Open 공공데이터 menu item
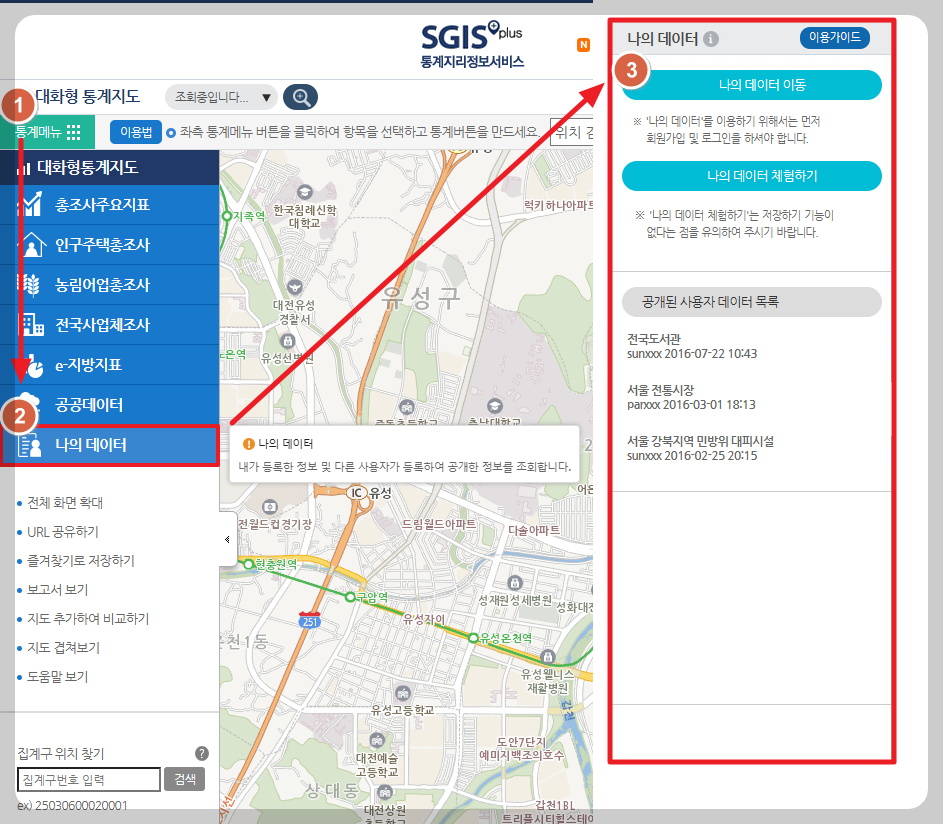This screenshot has height=824, width=943. tap(109, 405)
